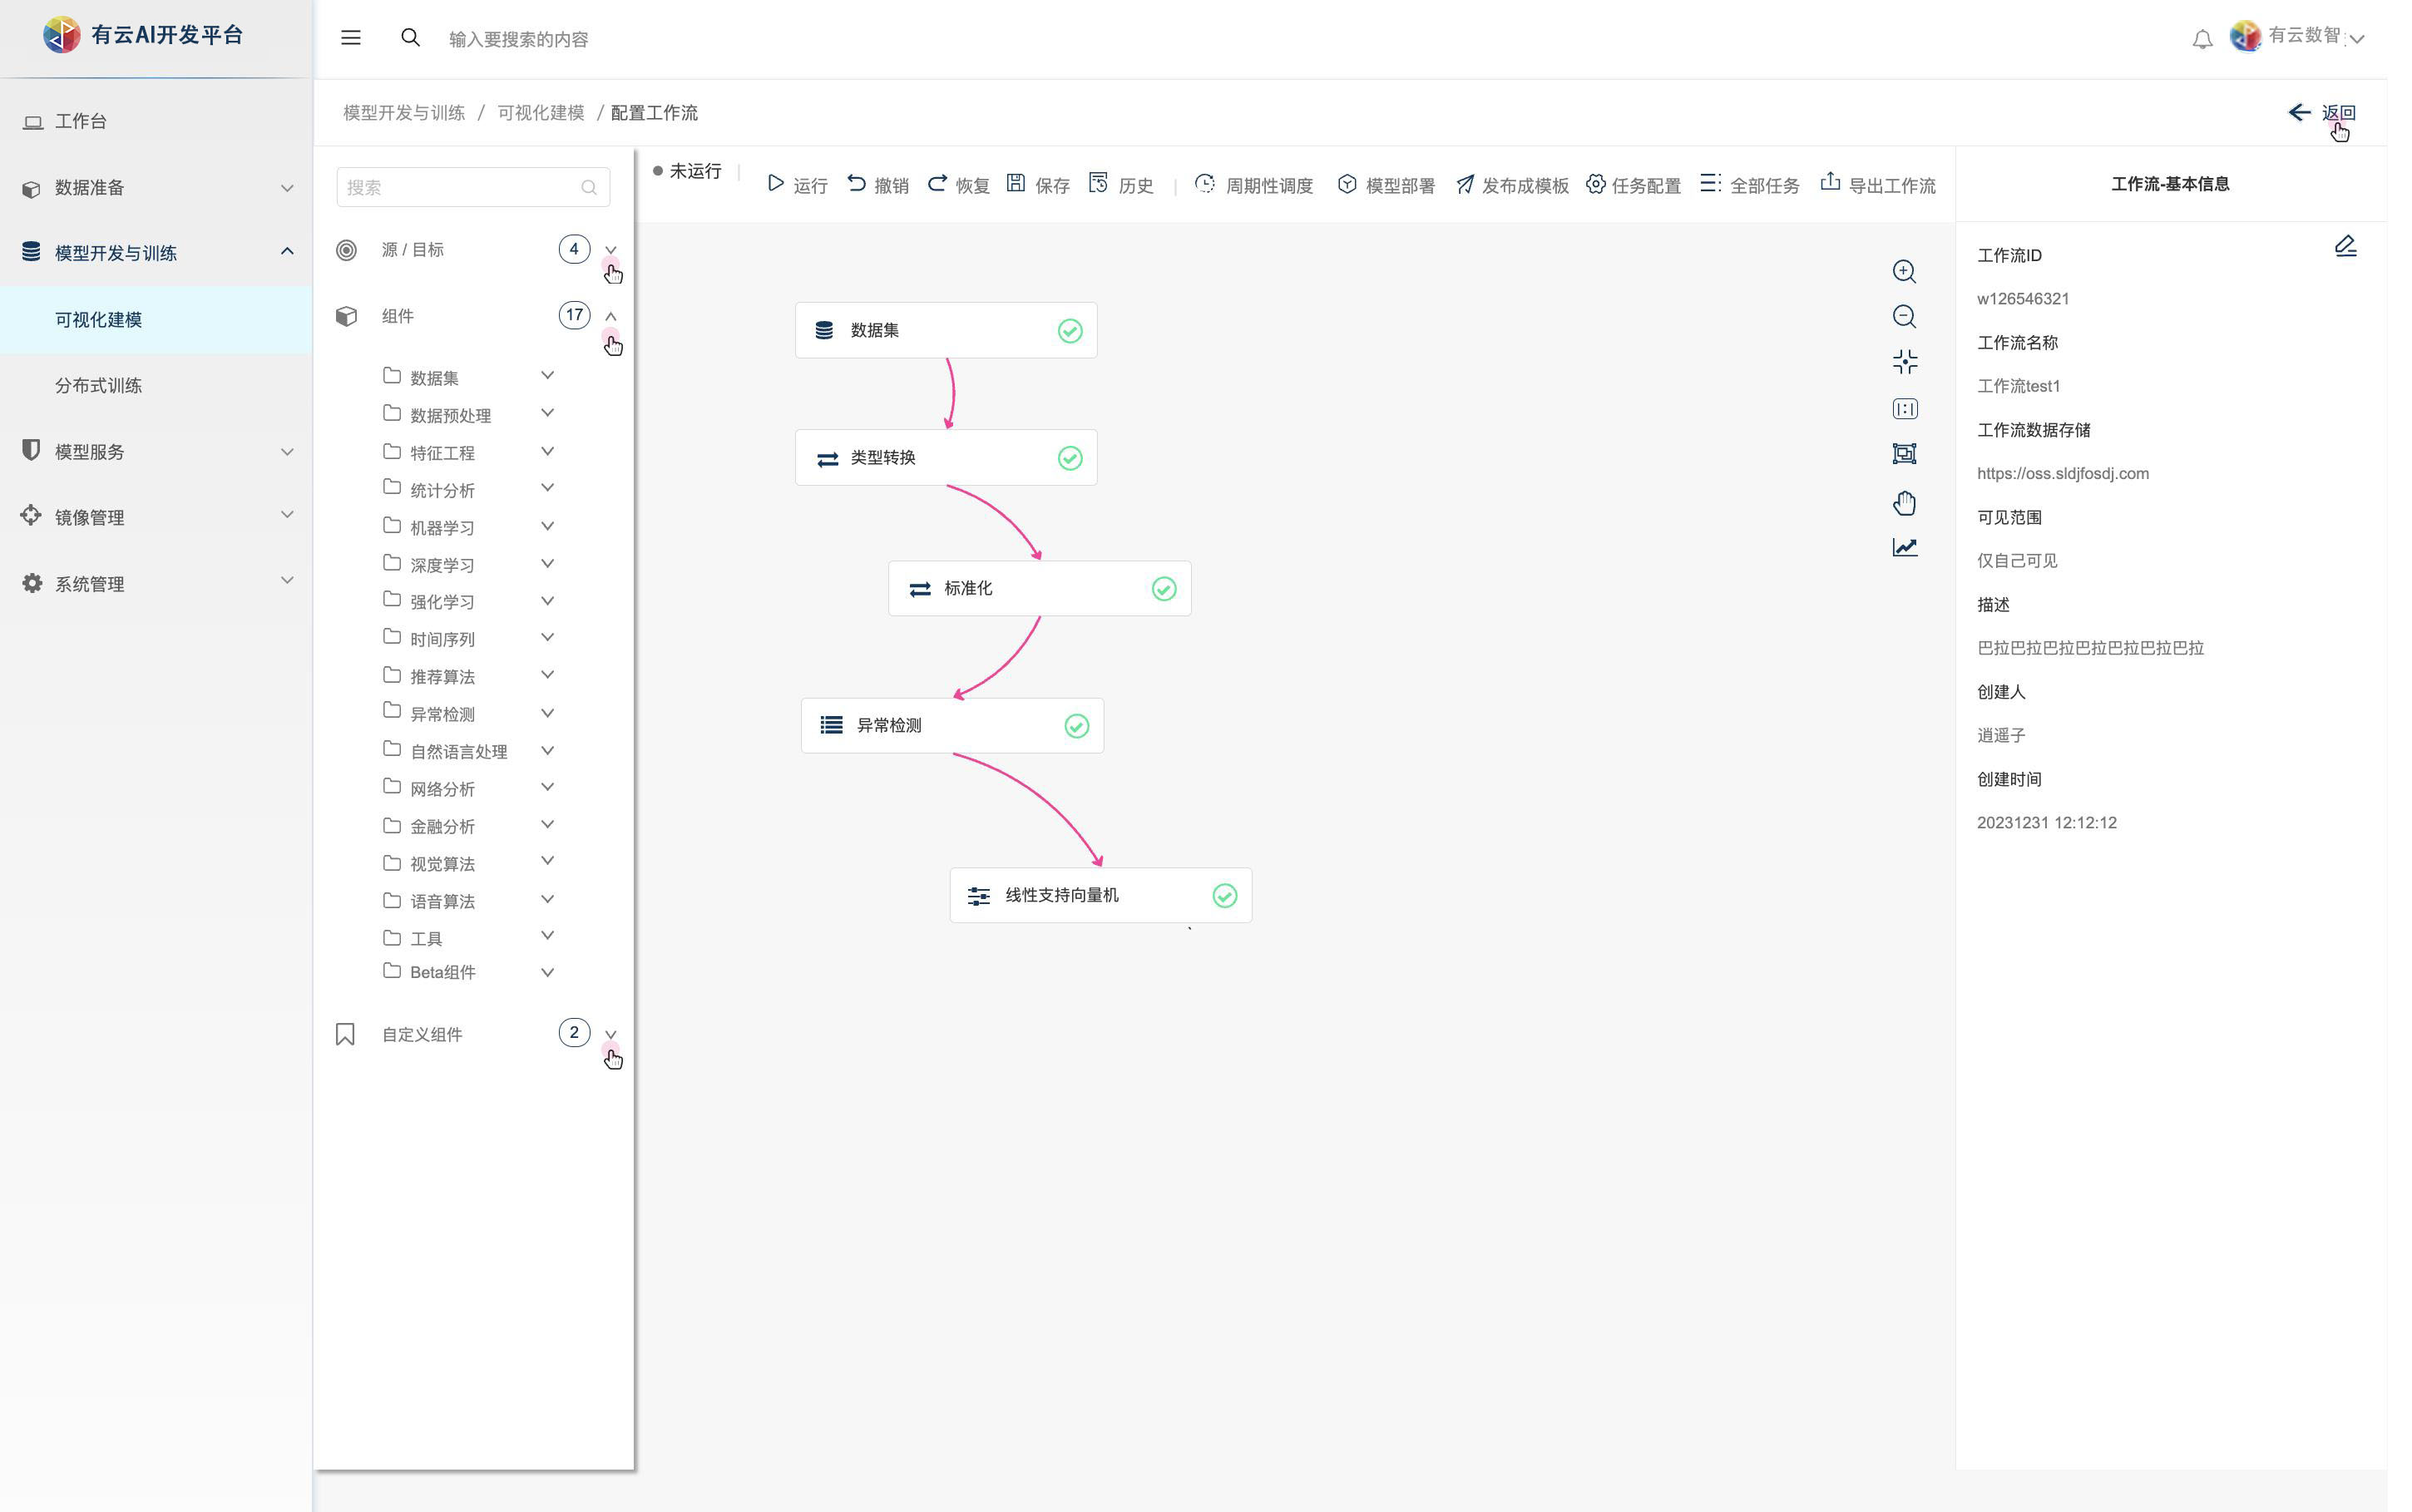This screenshot has width=2412, height=1512.
Task: Click the green check on the 标准化 node
Action: (1163, 589)
